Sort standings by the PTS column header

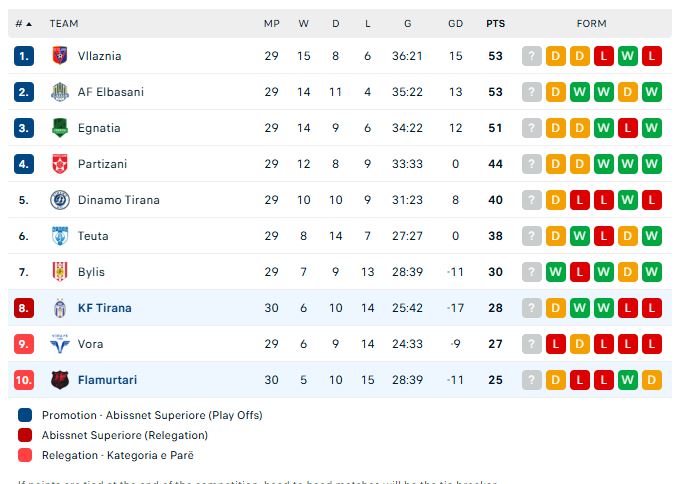pos(495,24)
